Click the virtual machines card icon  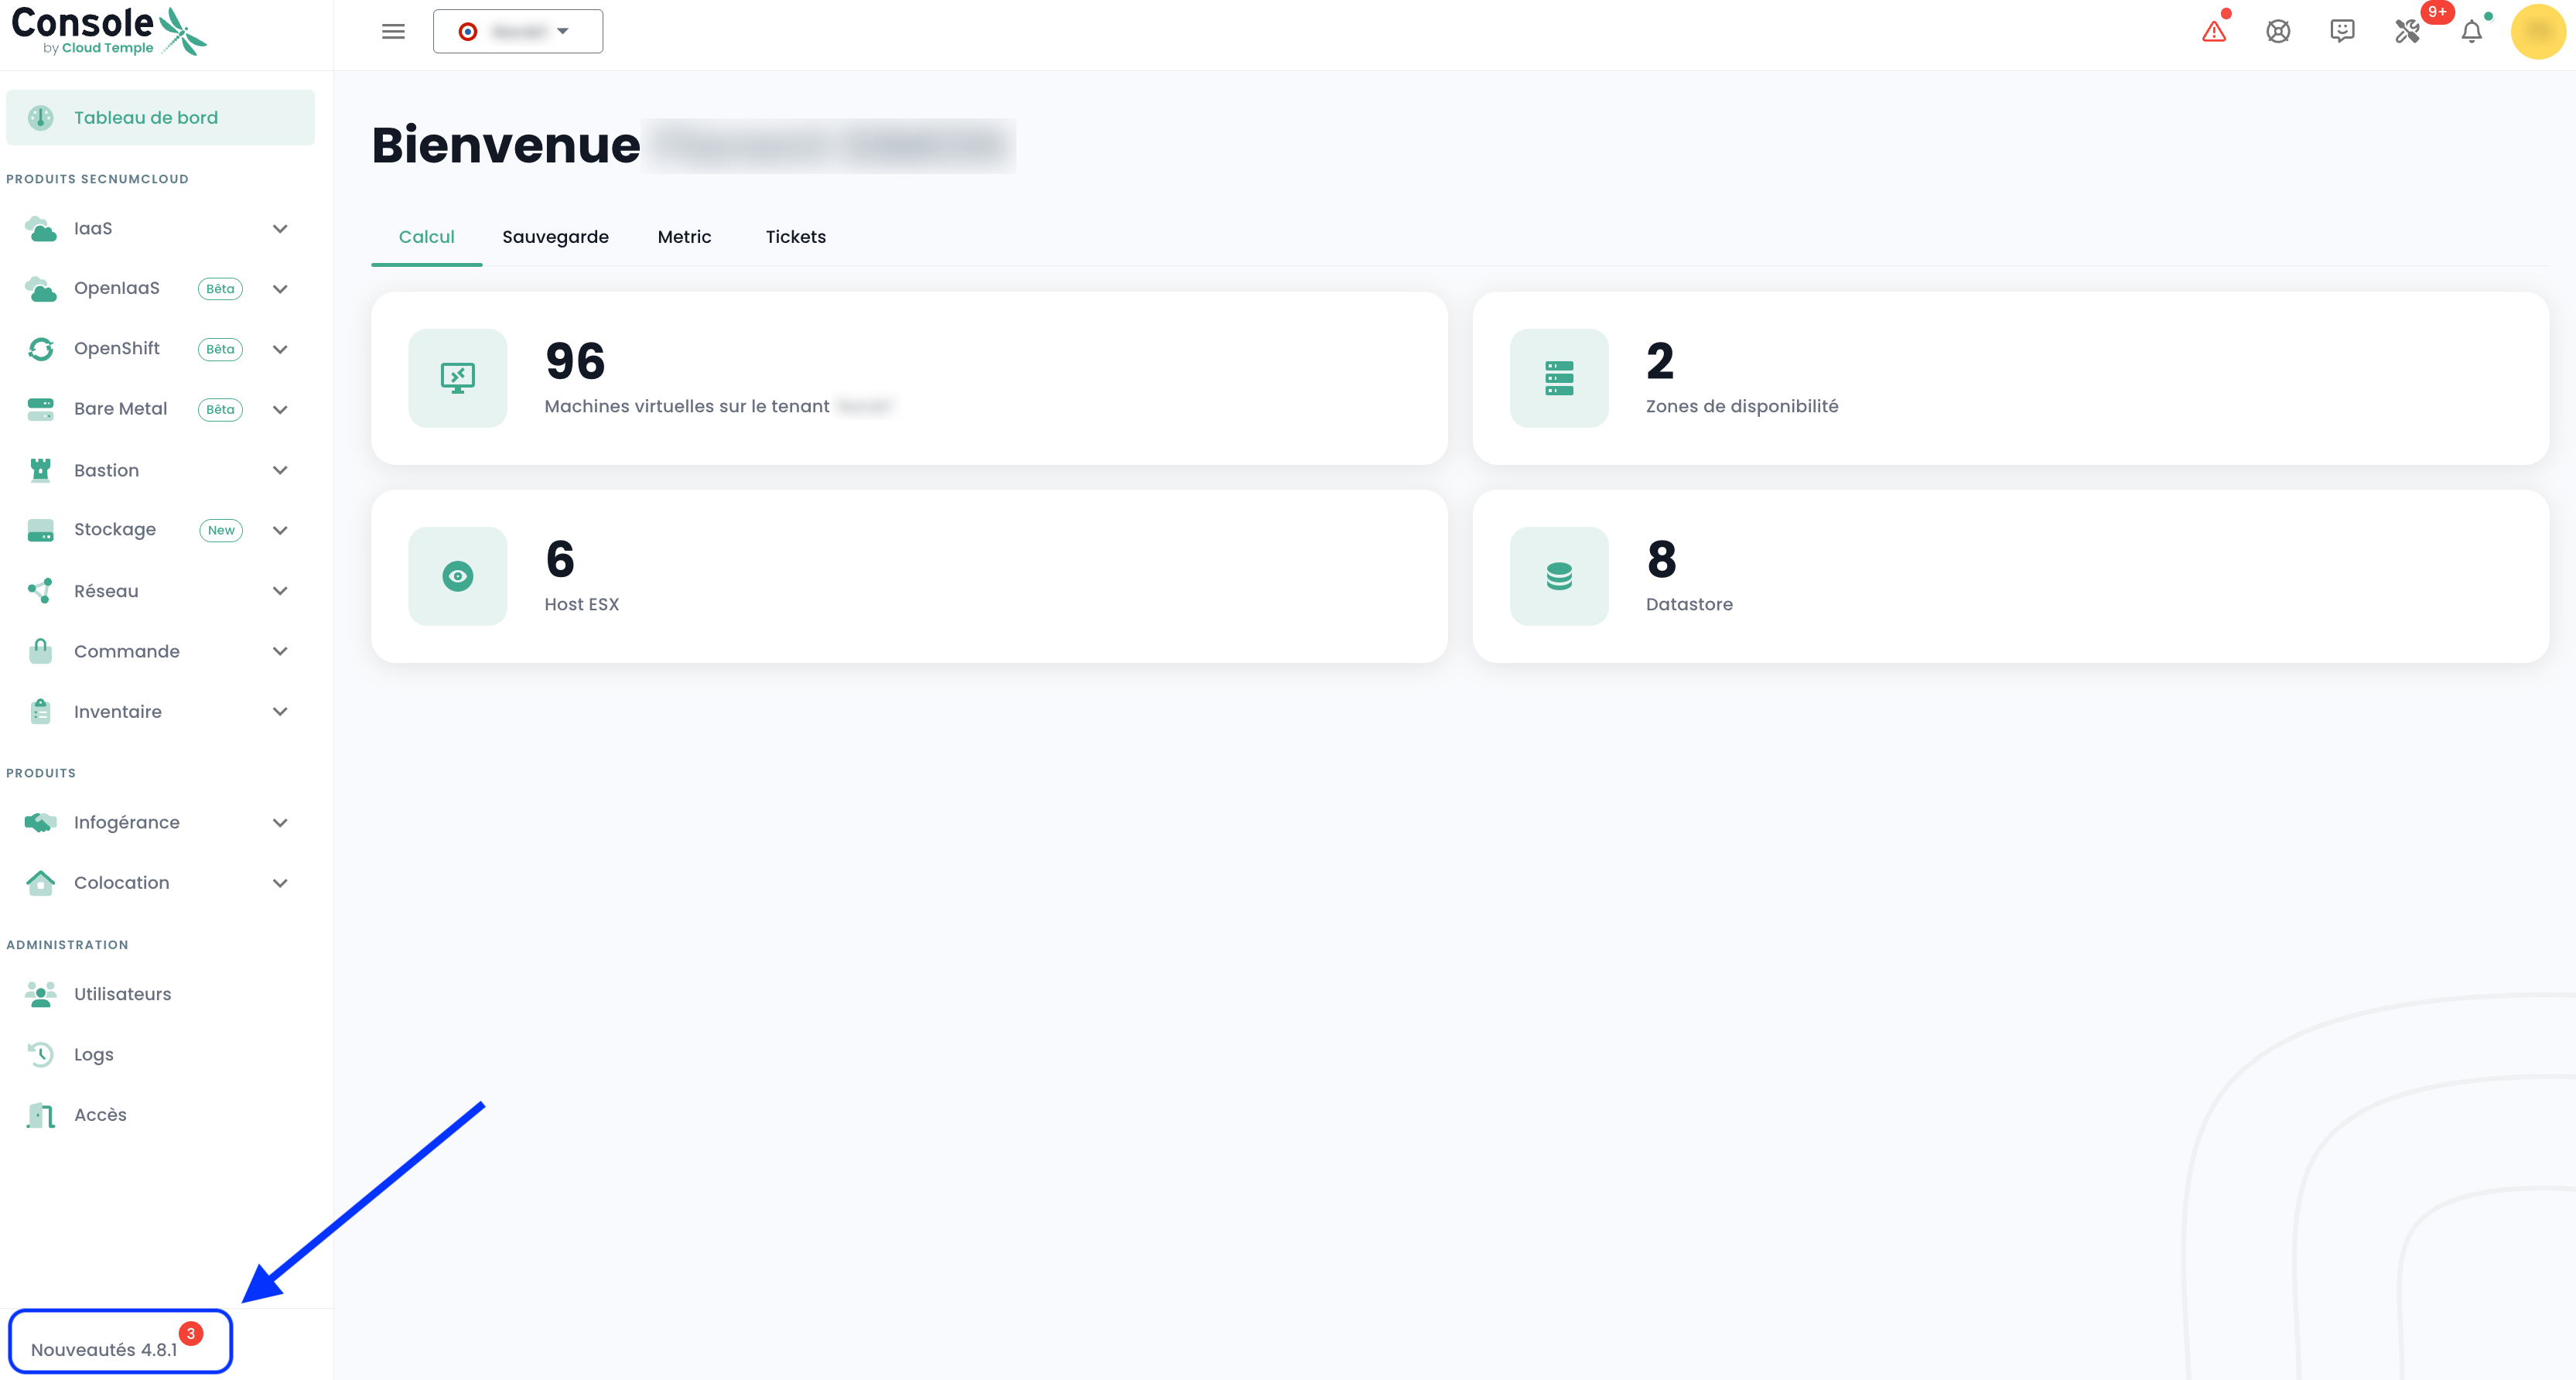tap(458, 378)
